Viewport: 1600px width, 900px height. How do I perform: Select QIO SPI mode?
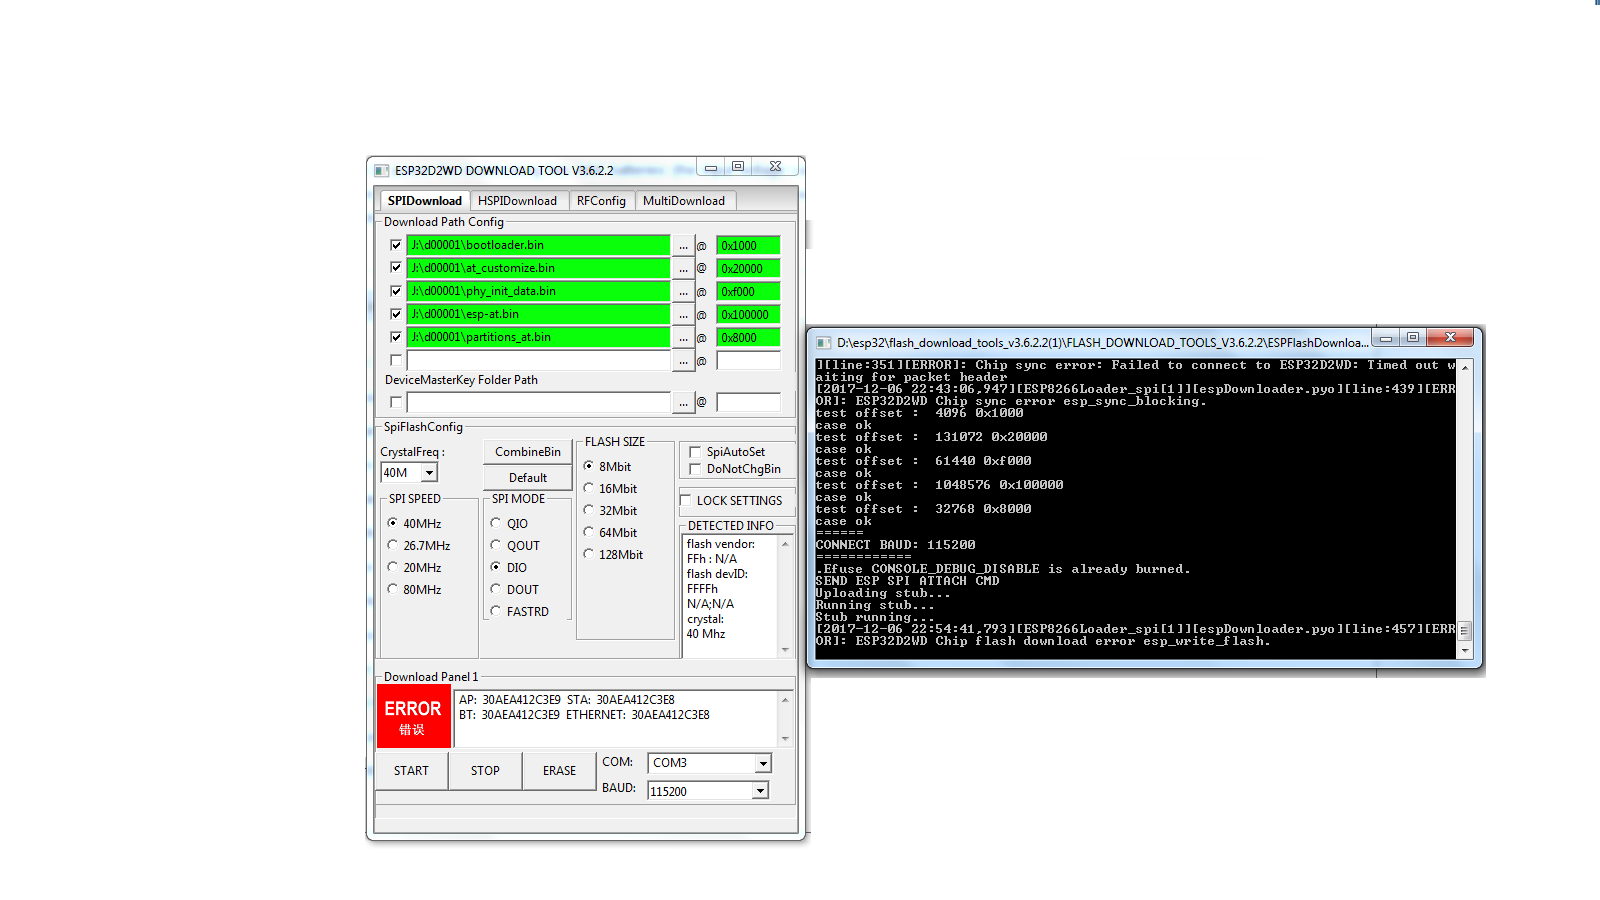[496, 523]
